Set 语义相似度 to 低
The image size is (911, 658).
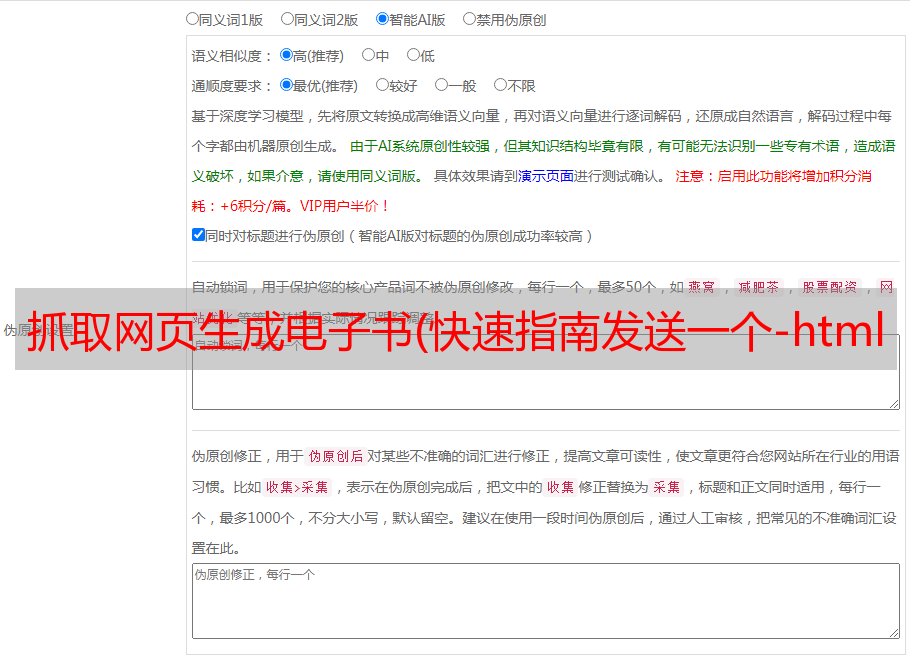tap(413, 55)
